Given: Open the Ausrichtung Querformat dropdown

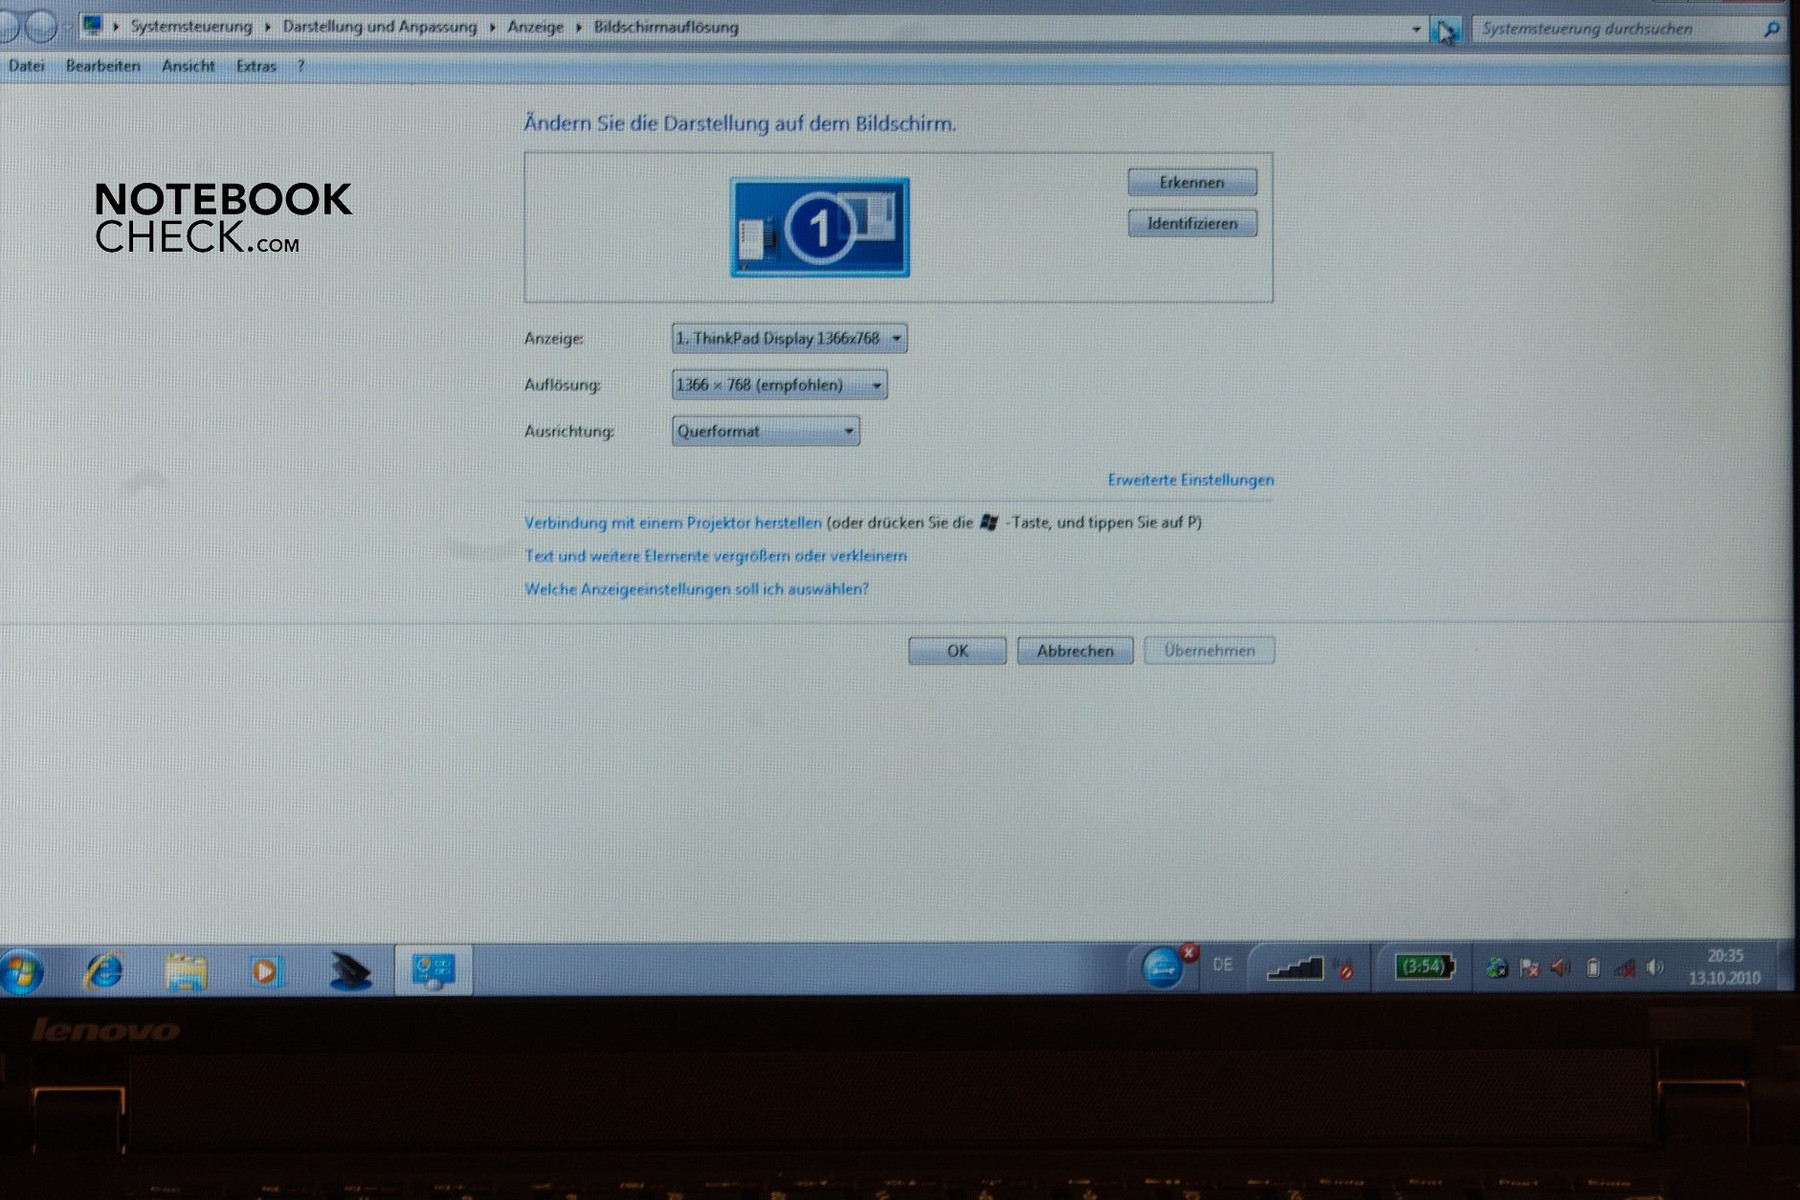Looking at the screenshot, I should tap(765, 431).
